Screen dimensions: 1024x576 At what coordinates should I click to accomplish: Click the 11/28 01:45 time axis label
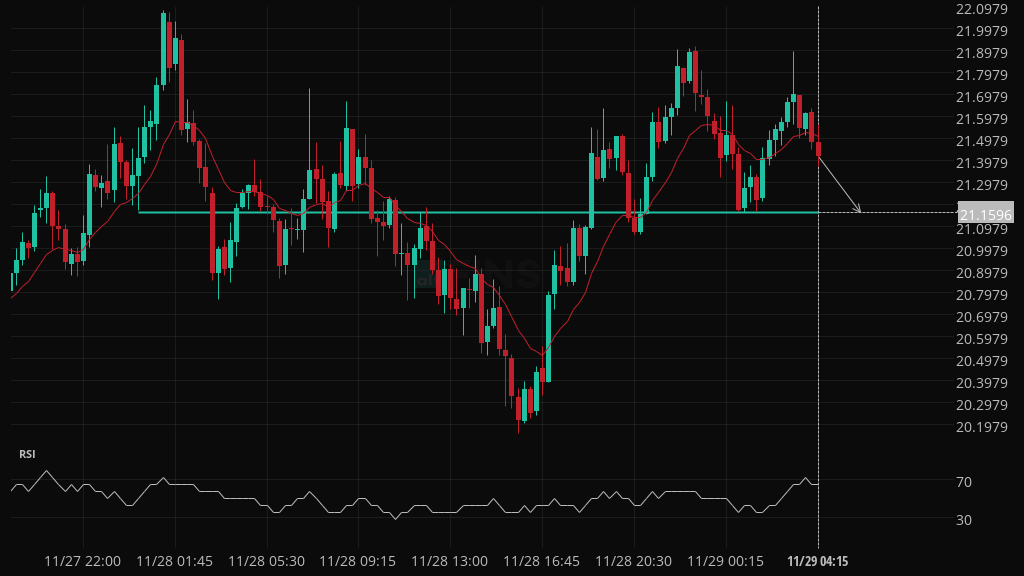pos(174,560)
